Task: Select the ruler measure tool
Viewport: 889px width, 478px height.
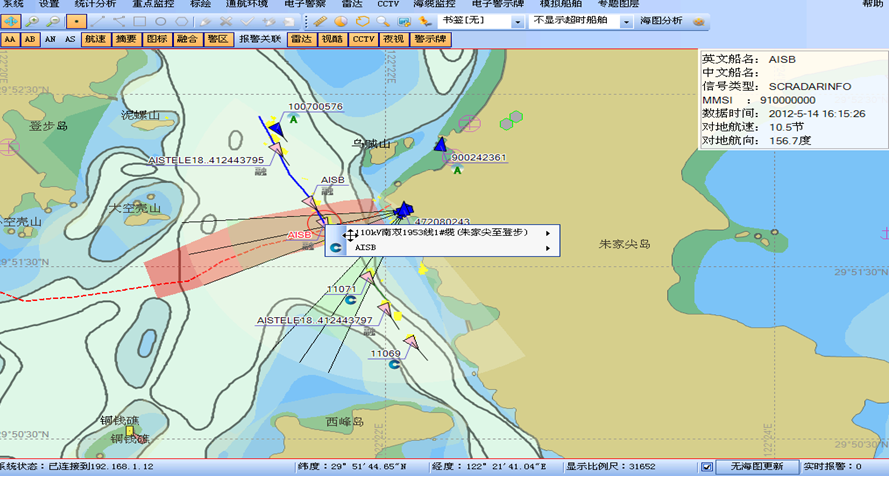Action: point(320,21)
